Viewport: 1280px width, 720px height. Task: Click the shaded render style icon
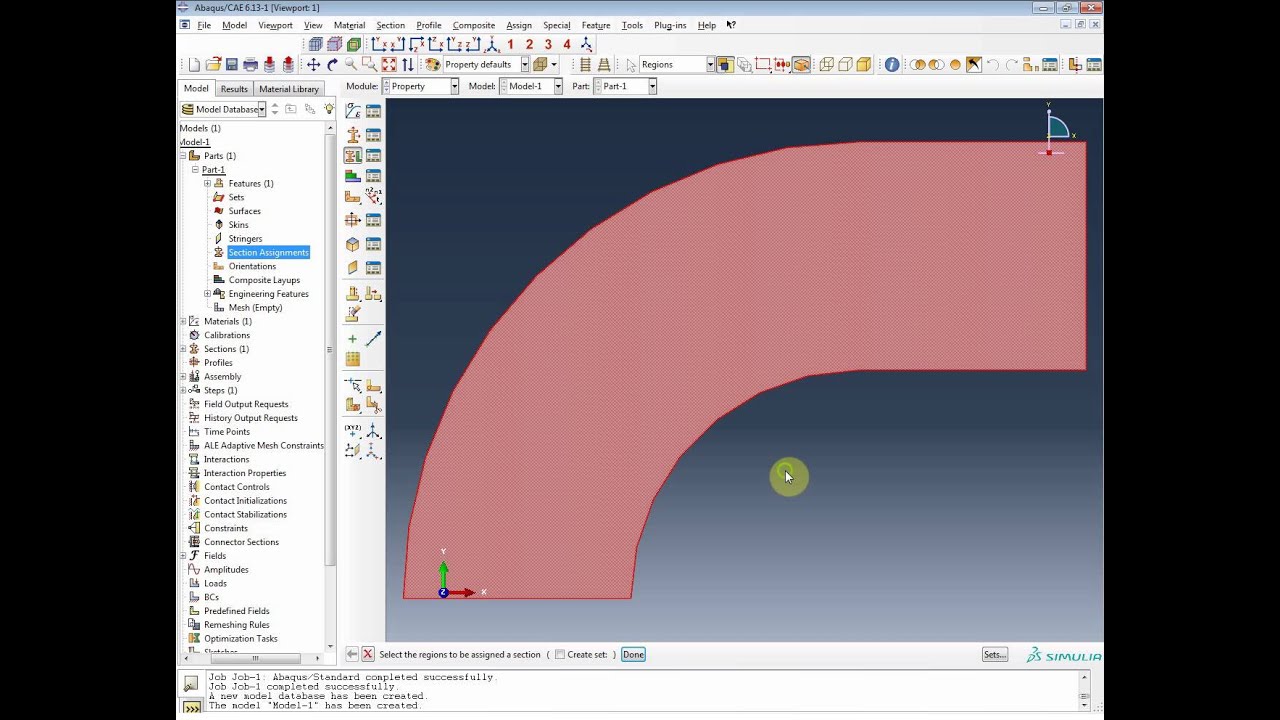coord(864,65)
